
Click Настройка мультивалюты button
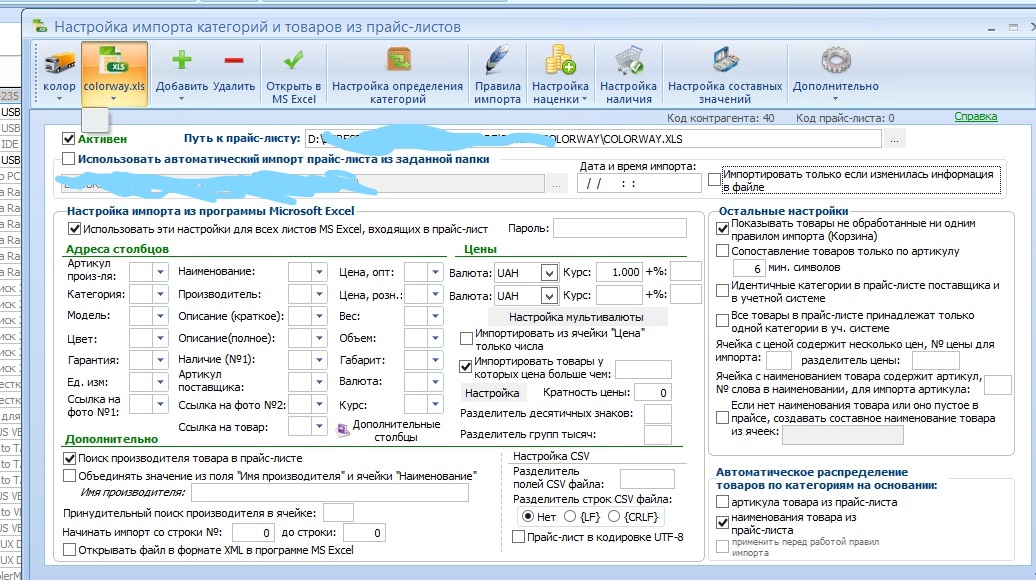point(576,316)
